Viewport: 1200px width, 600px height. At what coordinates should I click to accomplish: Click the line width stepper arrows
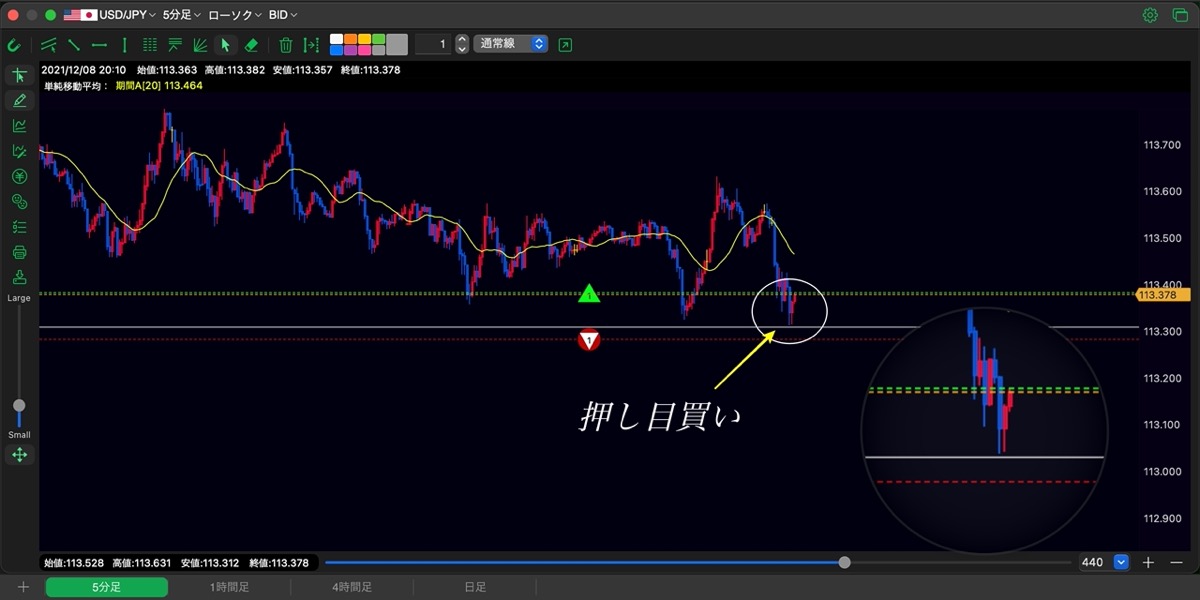coord(462,44)
